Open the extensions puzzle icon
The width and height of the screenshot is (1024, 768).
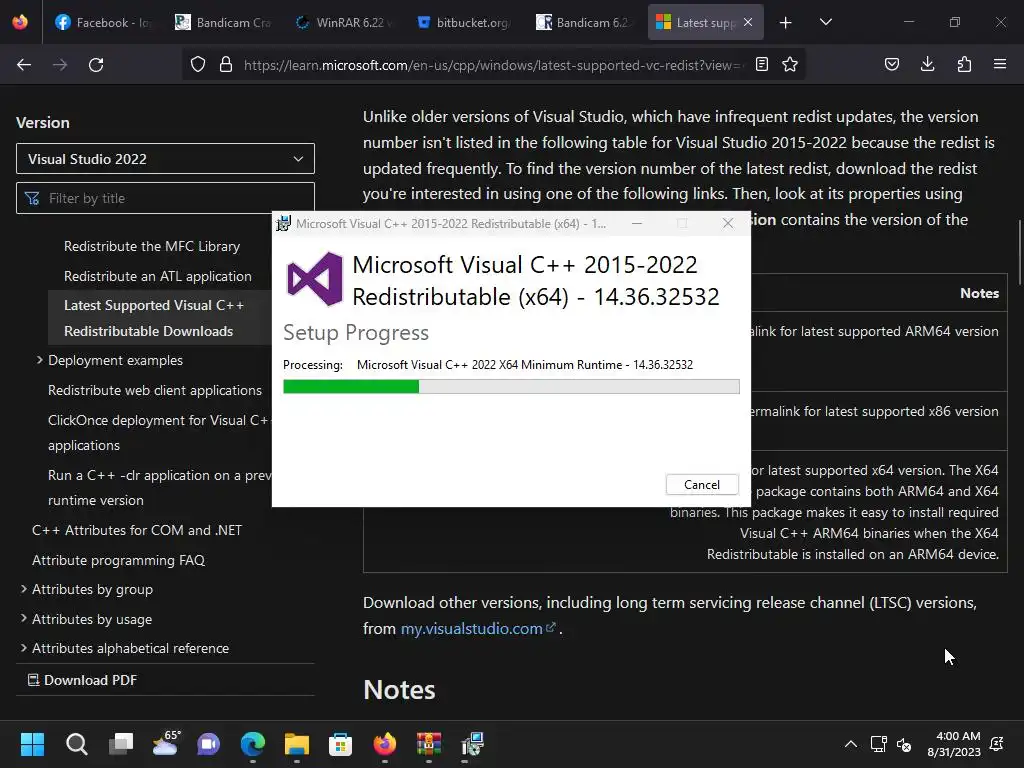tap(964, 65)
